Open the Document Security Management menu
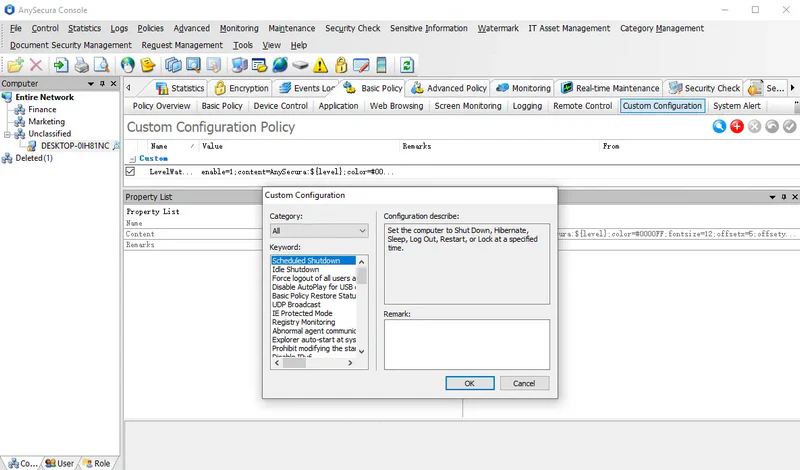 (x=70, y=45)
